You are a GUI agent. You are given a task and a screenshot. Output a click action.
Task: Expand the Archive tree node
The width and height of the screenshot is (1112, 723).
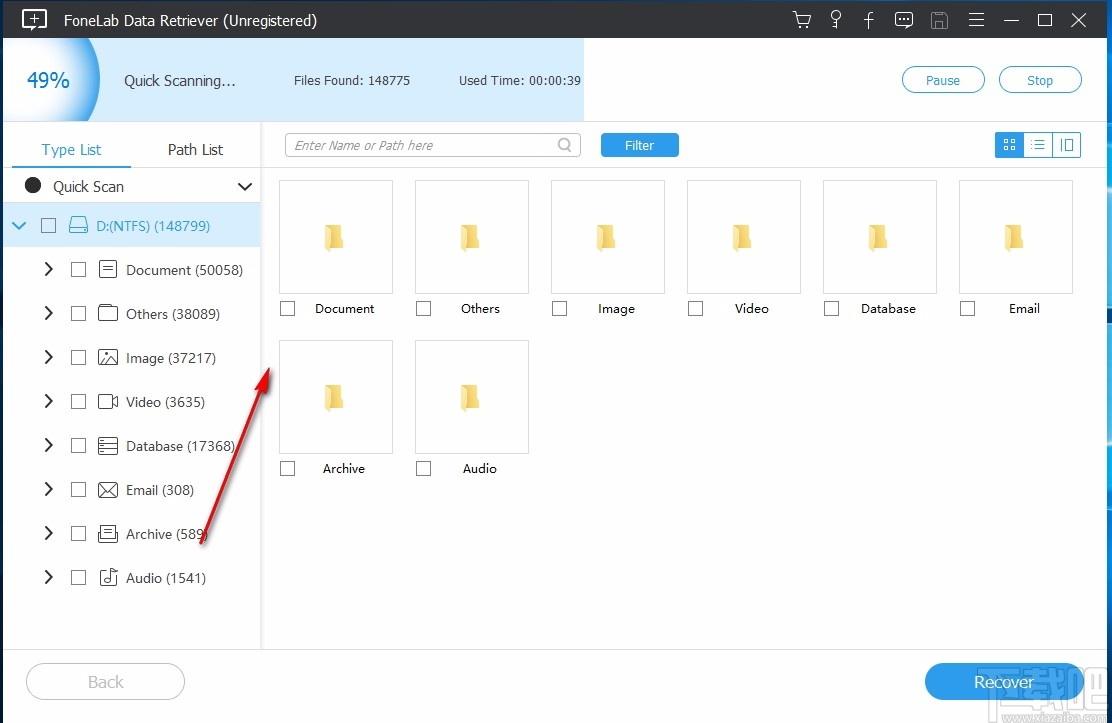click(48, 534)
